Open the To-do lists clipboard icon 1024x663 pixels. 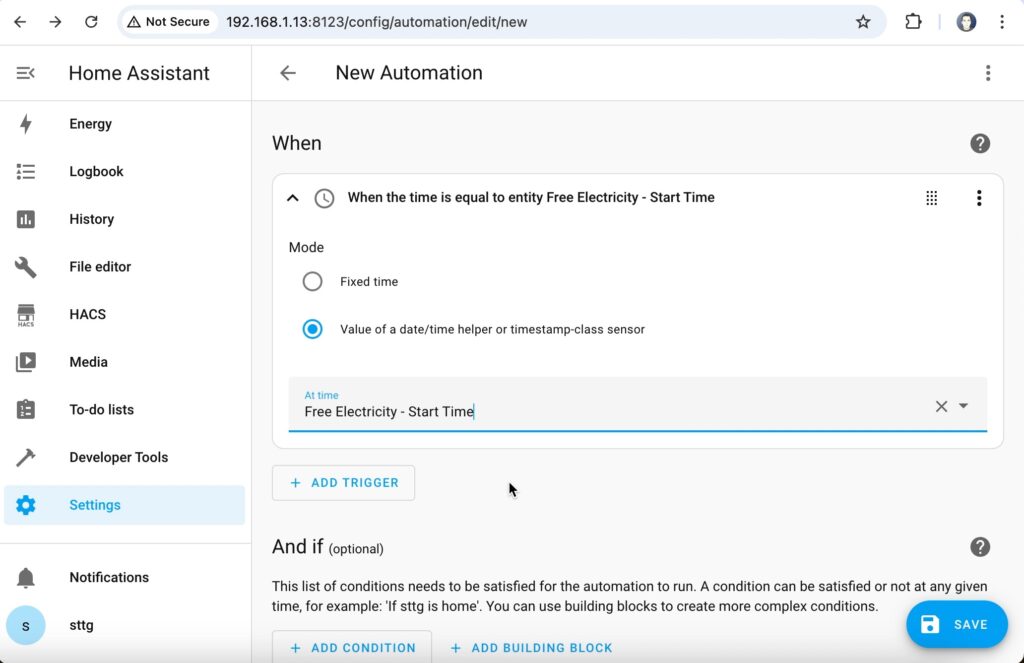click(x=25, y=410)
